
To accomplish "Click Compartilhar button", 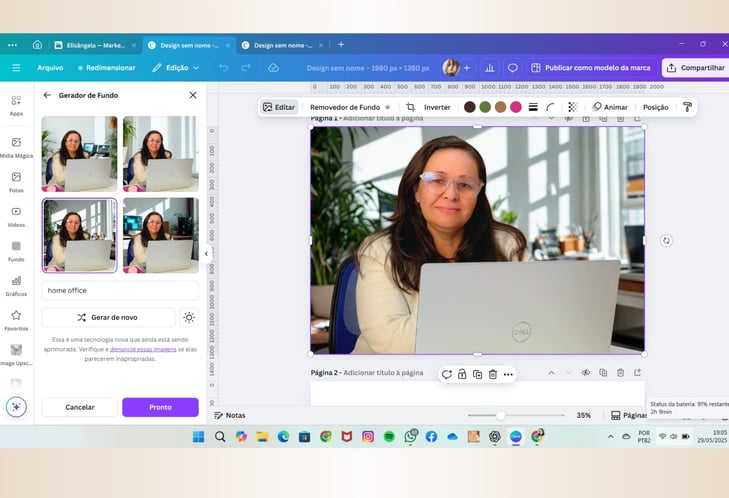I will point(696,68).
